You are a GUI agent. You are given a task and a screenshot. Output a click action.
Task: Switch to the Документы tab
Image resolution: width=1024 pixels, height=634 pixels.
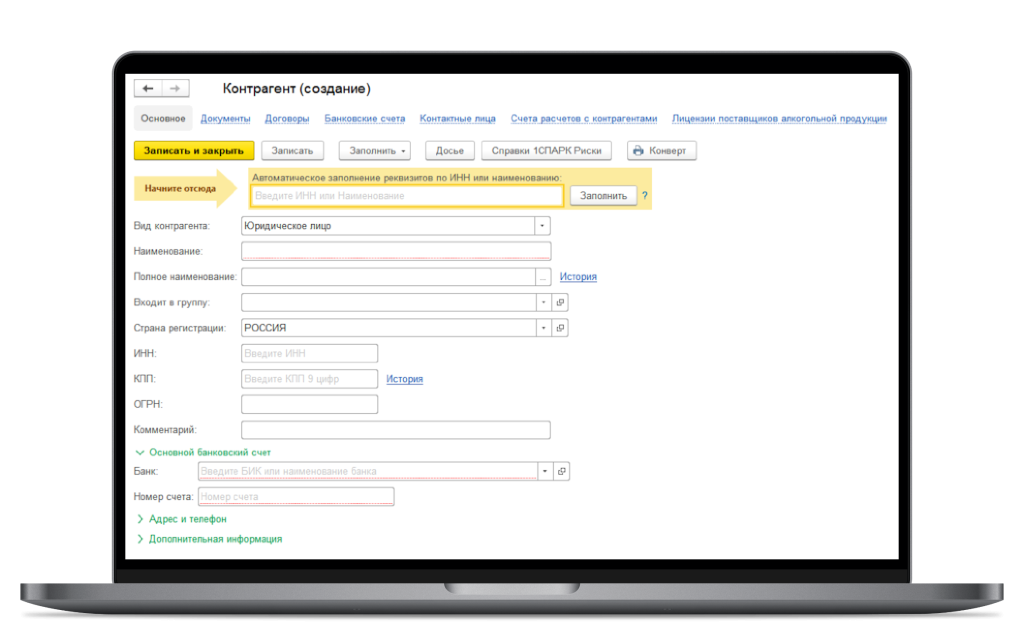(x=226, y=117)
